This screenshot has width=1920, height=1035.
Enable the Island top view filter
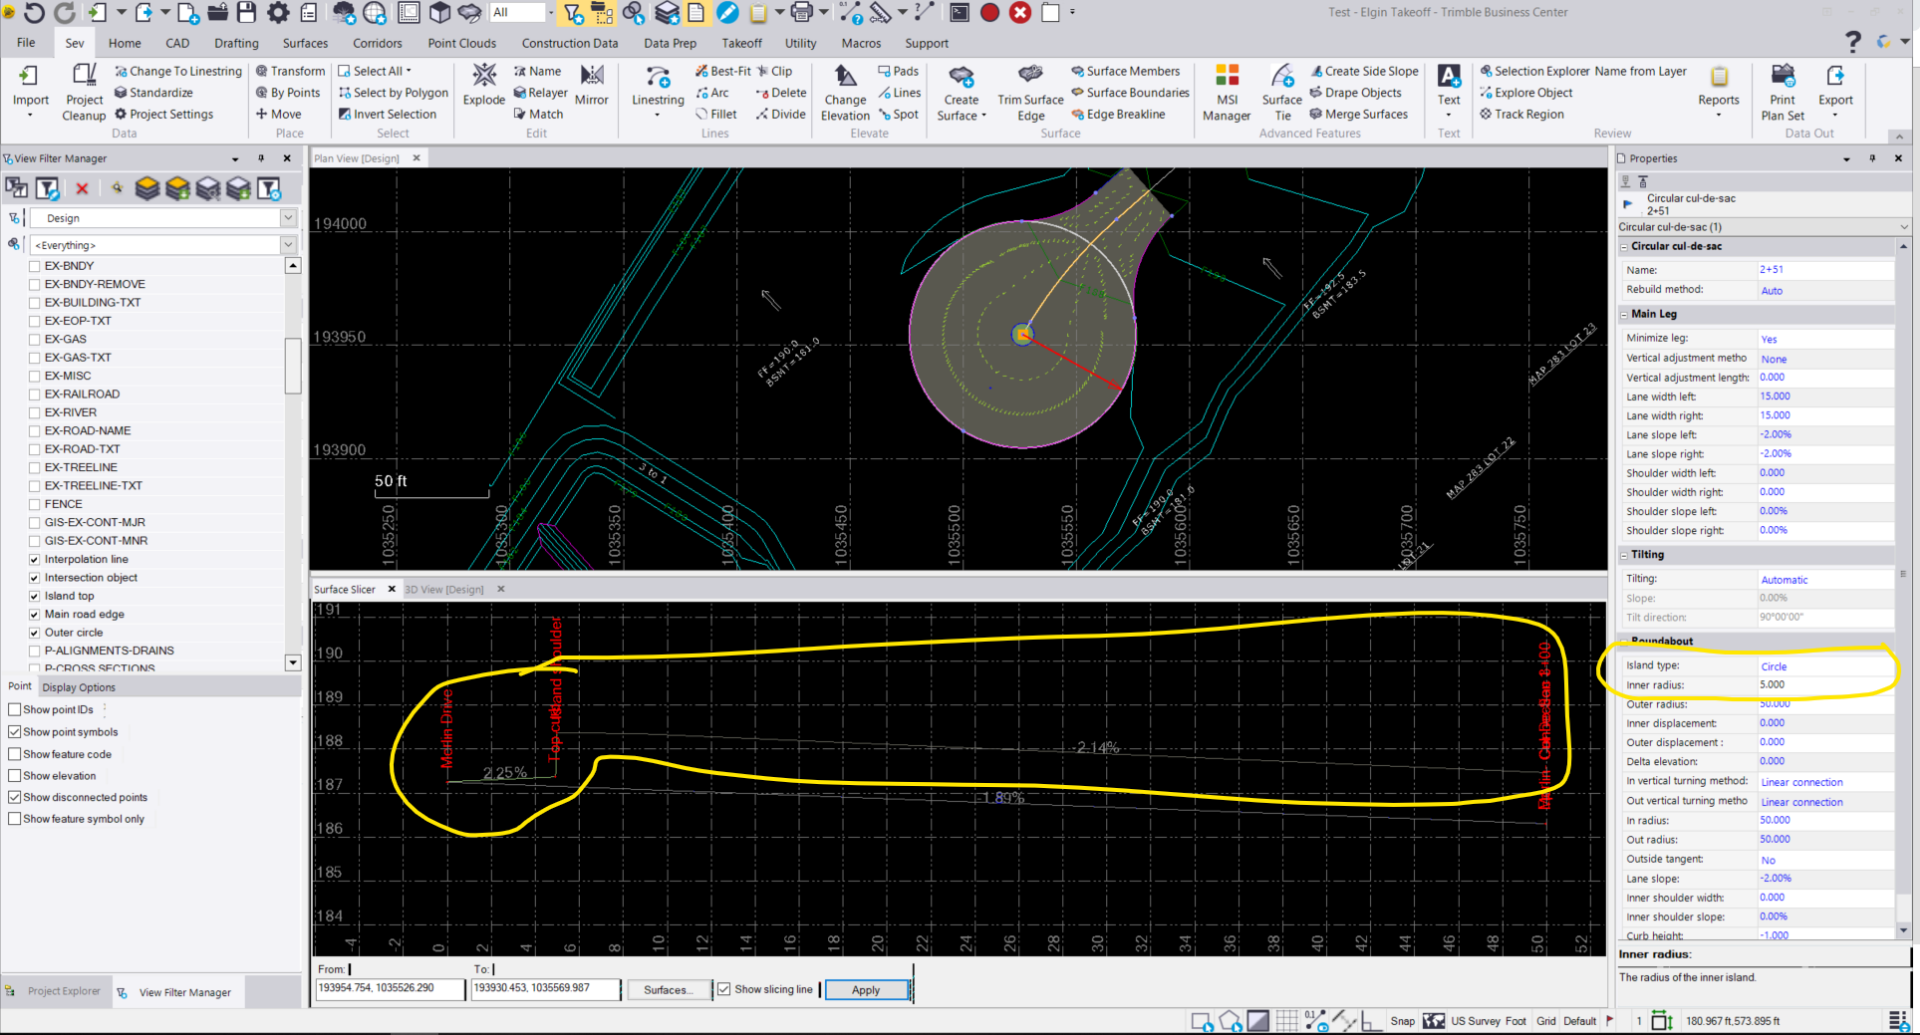[x=35, y=595]
